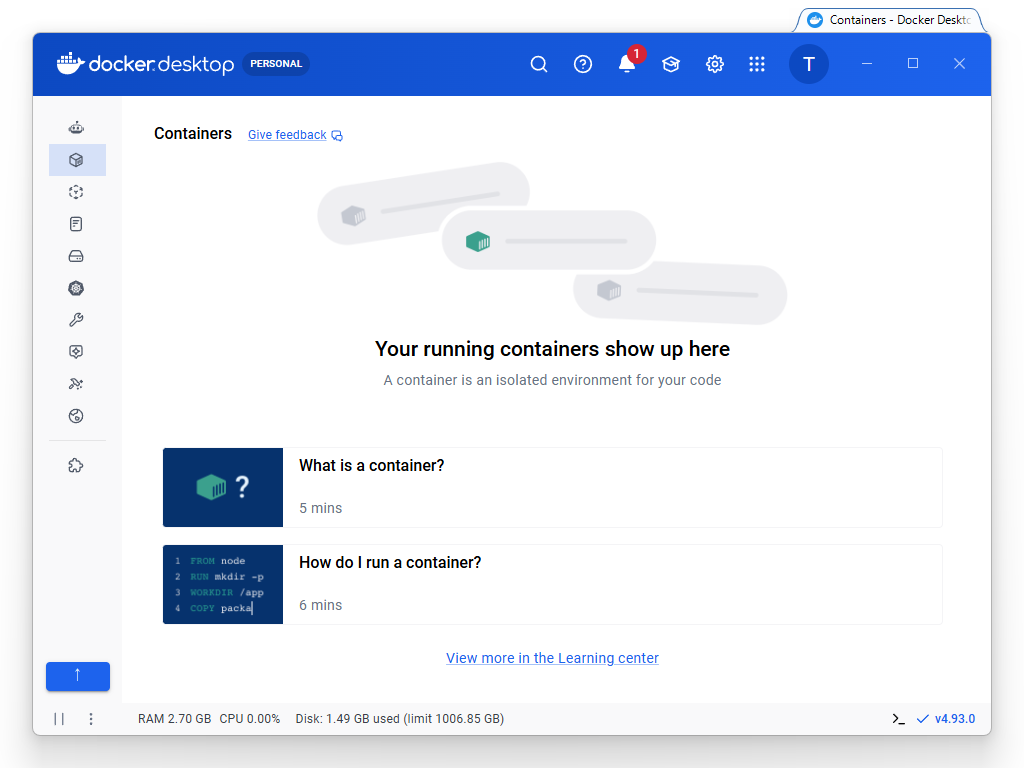Click the container question-mark thumbnail
The height and width of the screenshot is (768, 1024).
point(223,487)
